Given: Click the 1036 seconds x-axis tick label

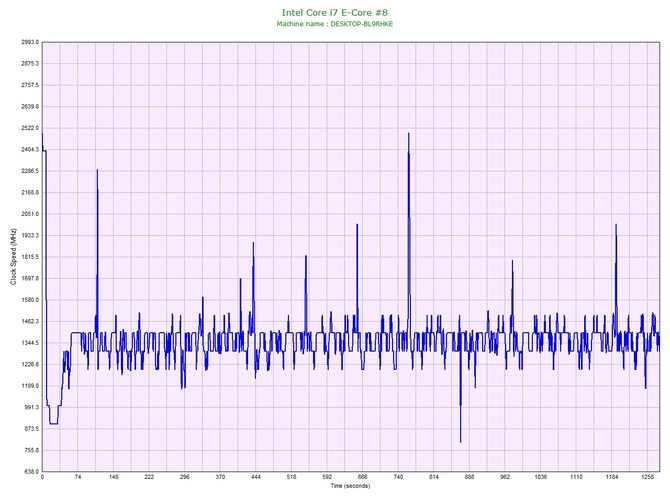Looking at the screenshot, I should (x=541, y=477).
